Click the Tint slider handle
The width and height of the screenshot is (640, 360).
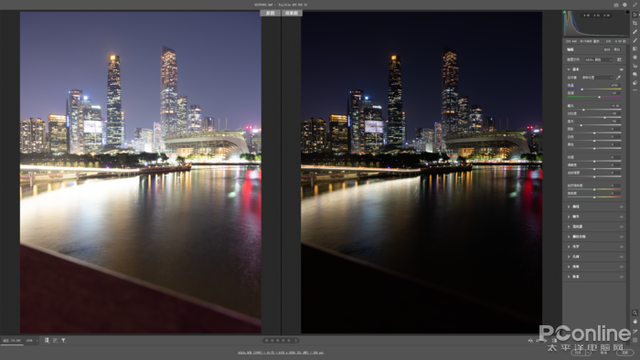click(x=599, y=97)
